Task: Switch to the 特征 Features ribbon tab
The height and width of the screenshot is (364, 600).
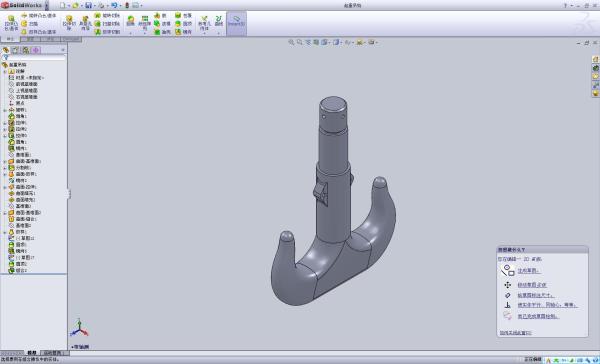Action: pyautogui.click(x=10, y=39)
